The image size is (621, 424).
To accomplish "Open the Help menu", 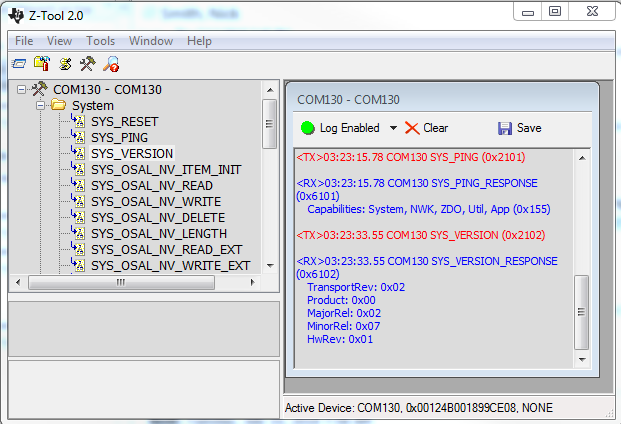I will pyautogui.click(x=199, y=41).
